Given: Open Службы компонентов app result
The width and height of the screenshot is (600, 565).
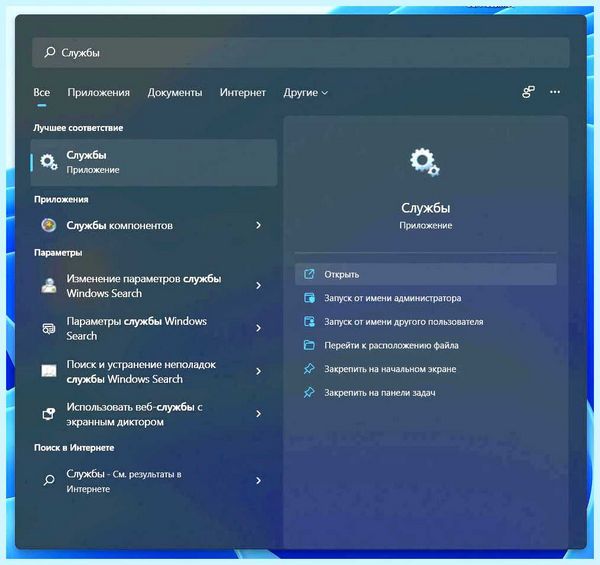Looking at the screenshot, I should tap(154, 225).
